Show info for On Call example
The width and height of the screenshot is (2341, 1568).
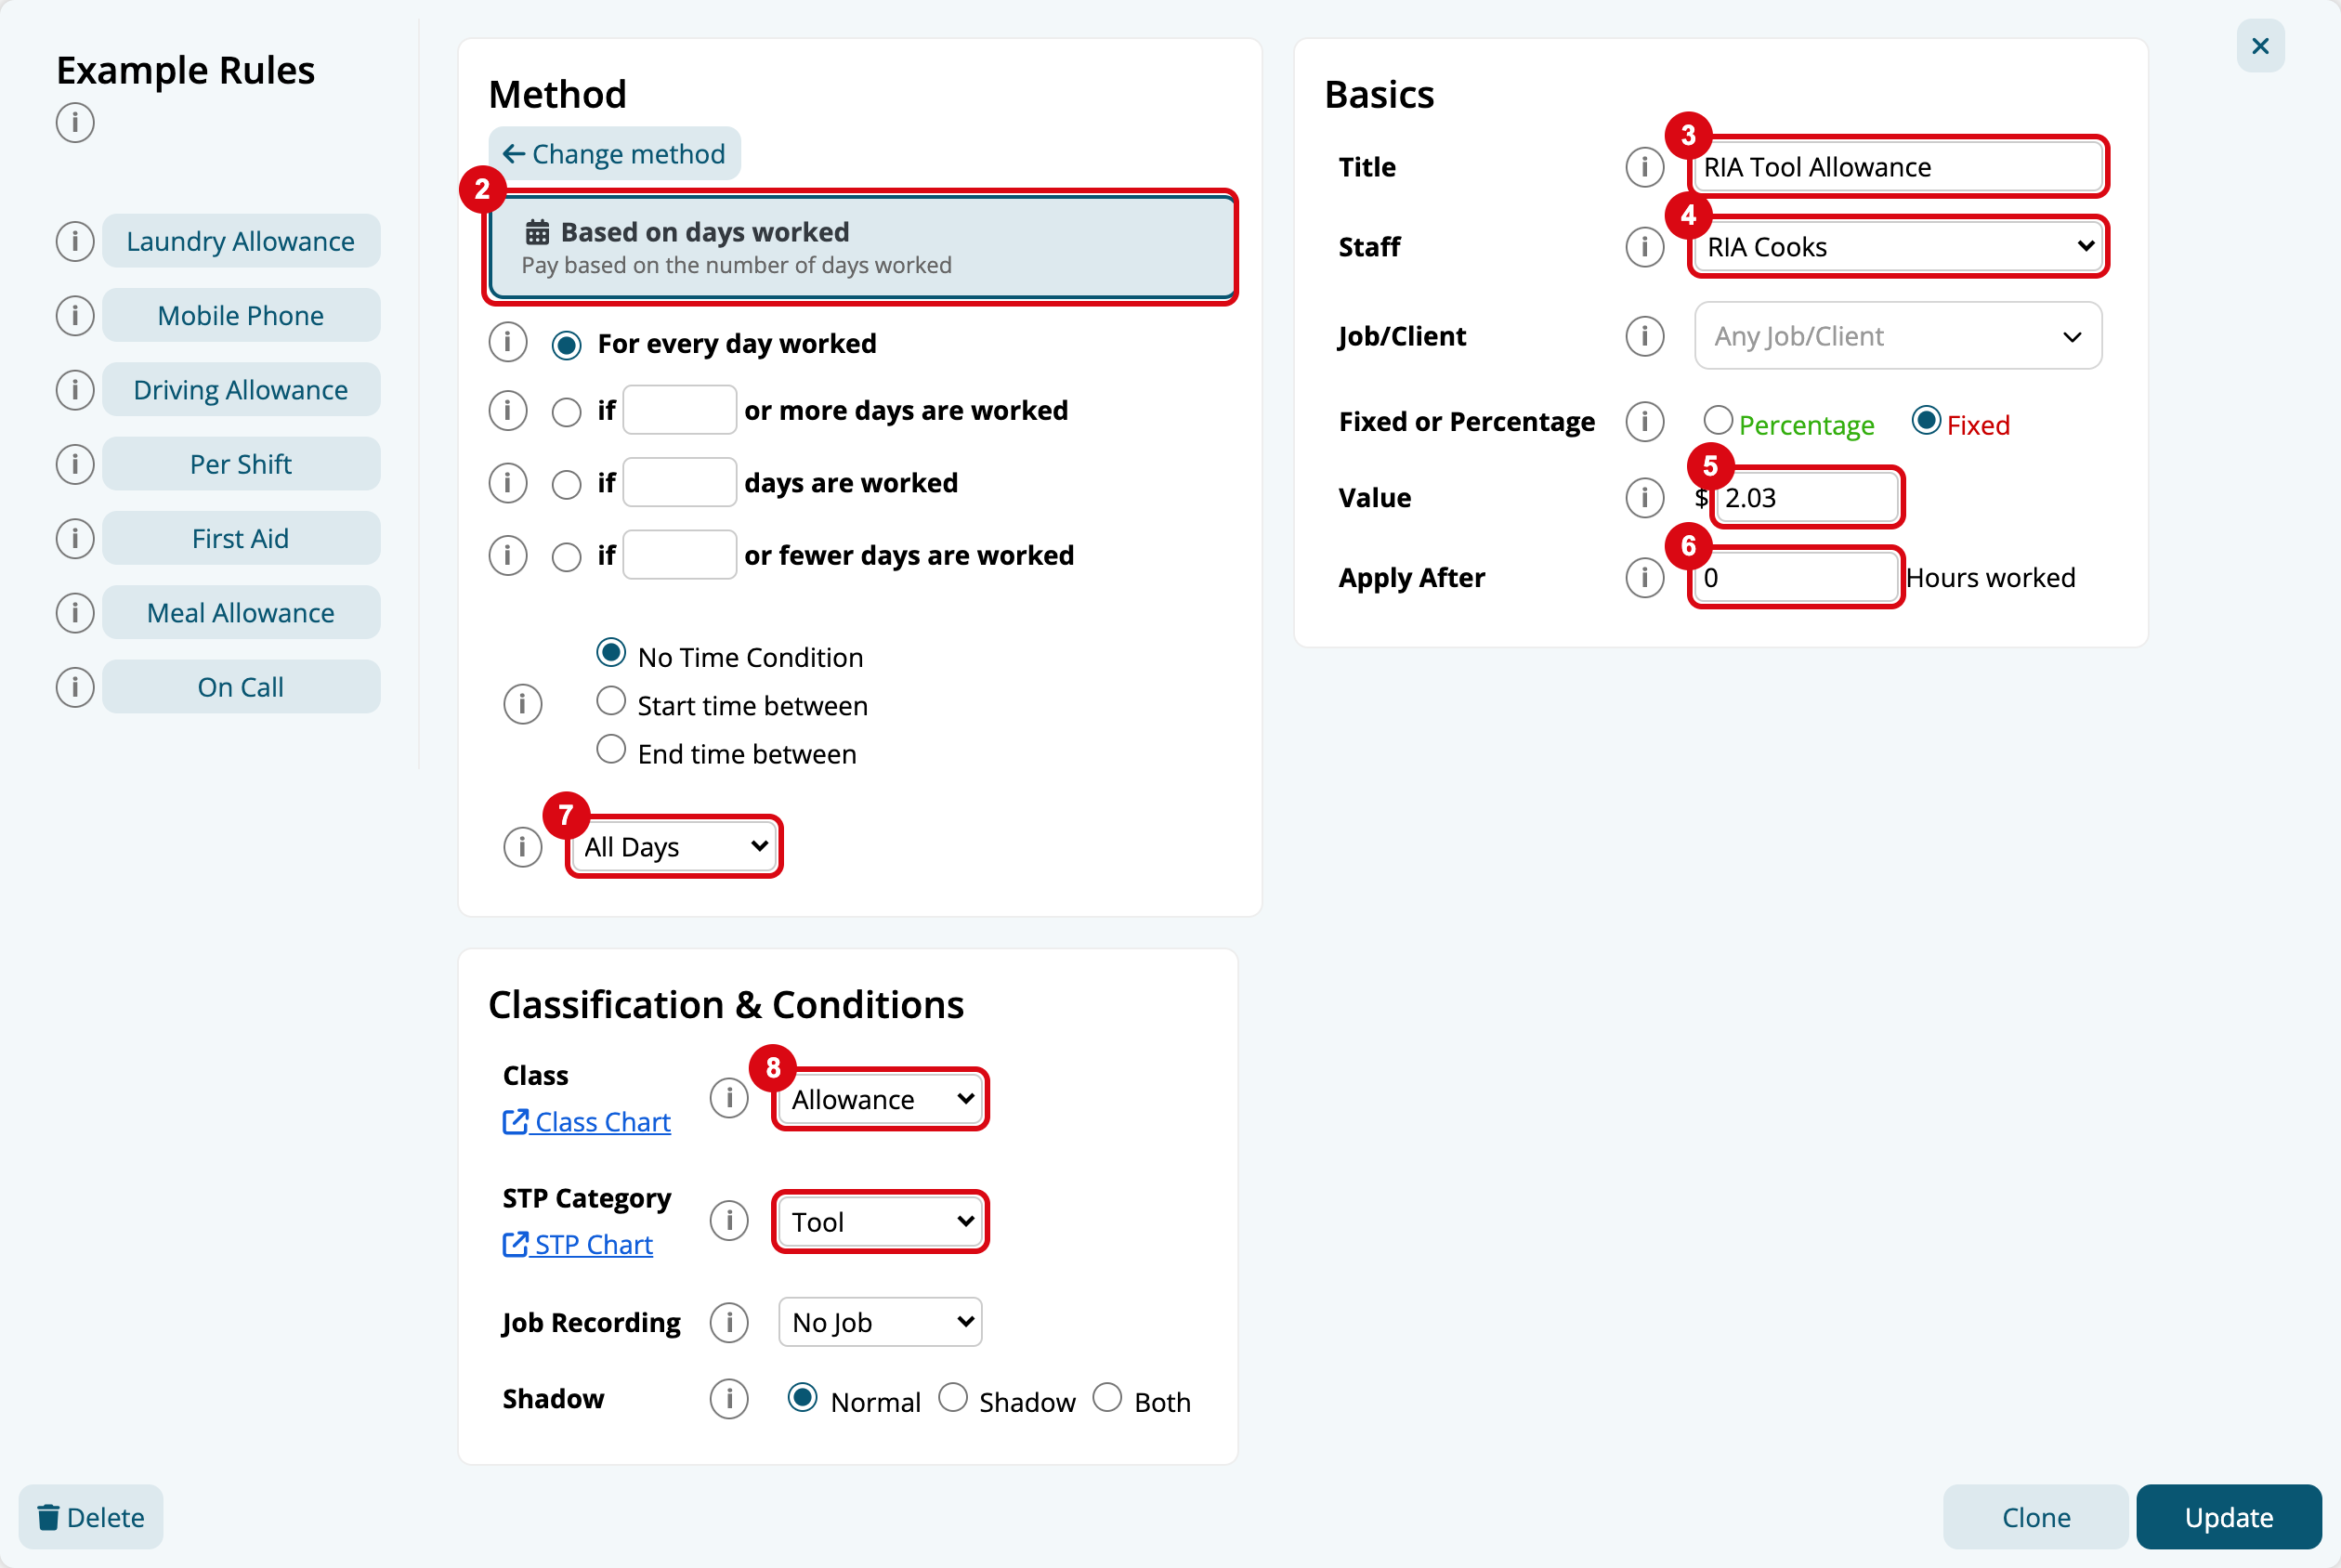75,687
